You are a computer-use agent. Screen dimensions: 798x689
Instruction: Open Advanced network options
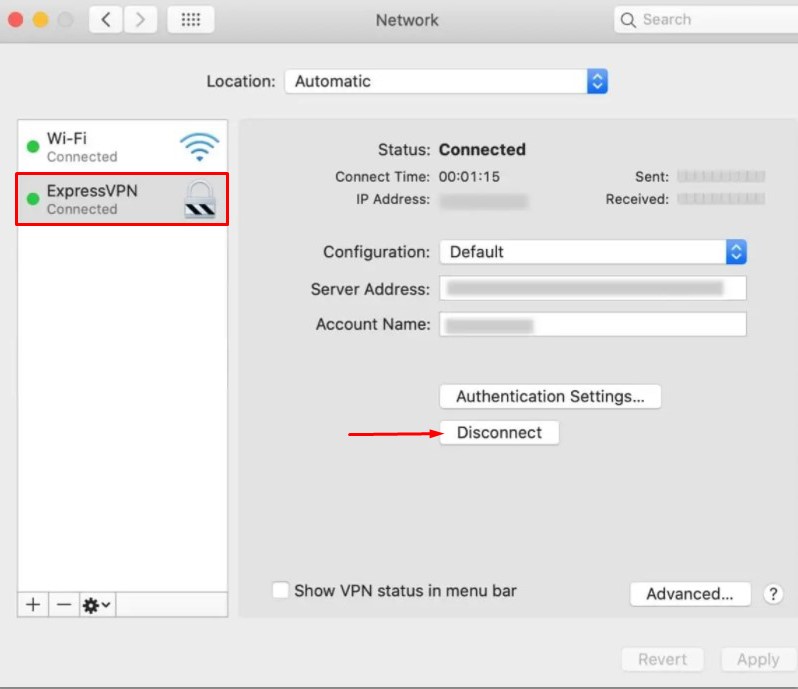tap(690, 594)
